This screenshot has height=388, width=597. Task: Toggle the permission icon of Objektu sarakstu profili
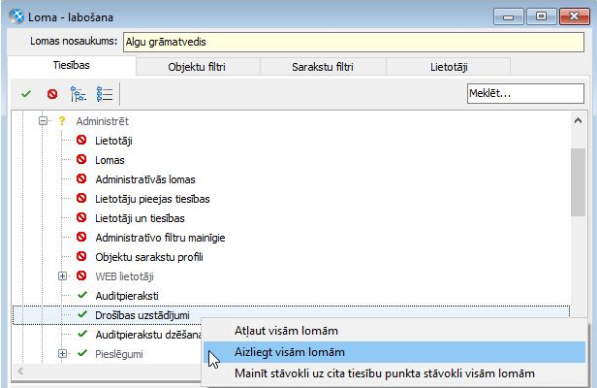(x=81, y=256)
